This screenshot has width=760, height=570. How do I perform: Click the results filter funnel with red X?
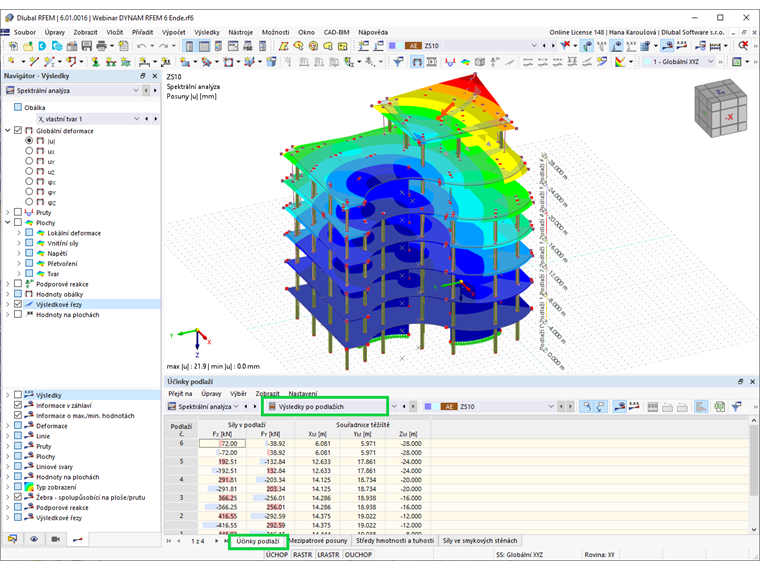pos(565,46)
